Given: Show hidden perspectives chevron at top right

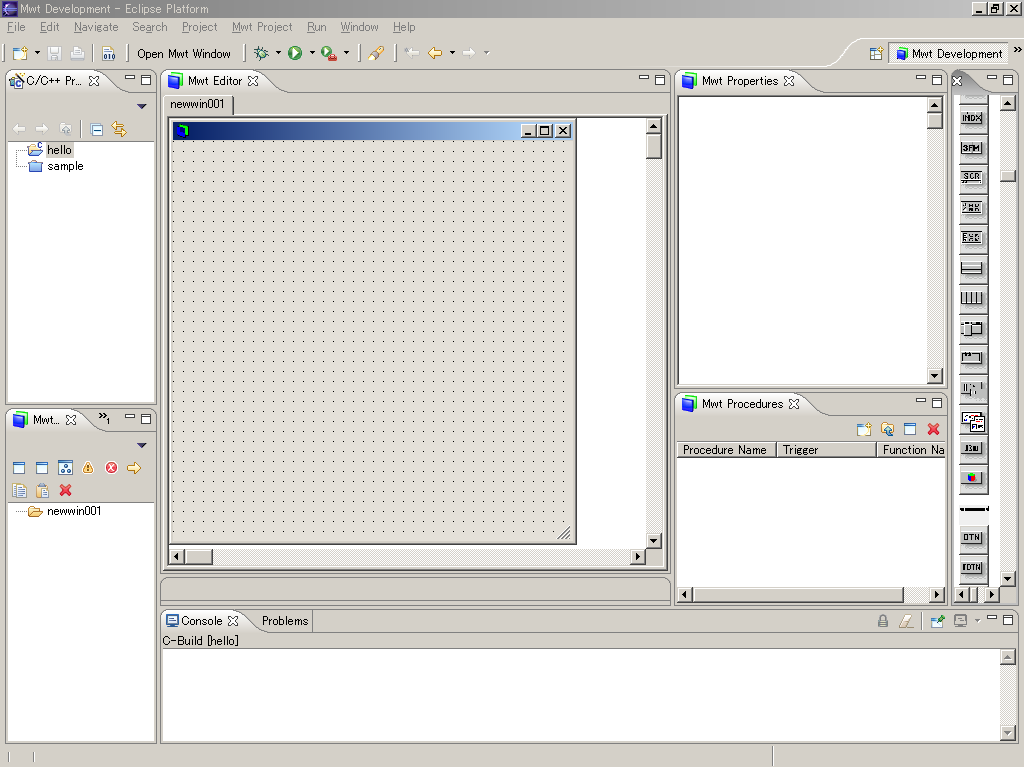Looking at the screenshot, I should 1017,50.
